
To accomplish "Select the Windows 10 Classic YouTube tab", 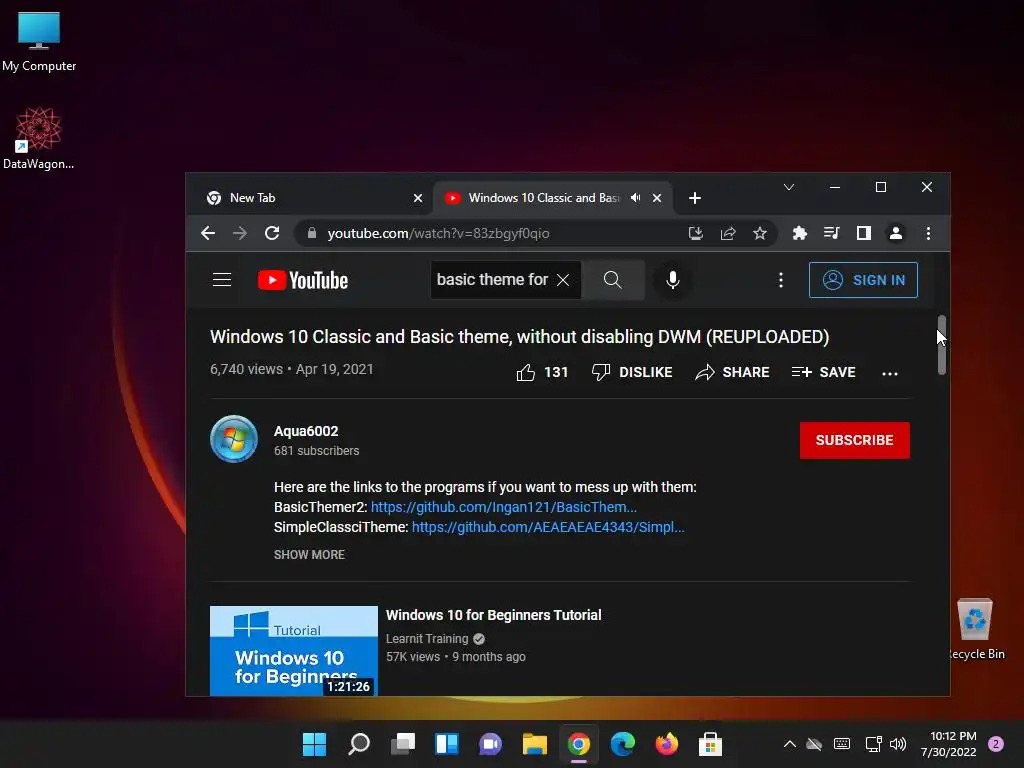I will [543, 198].
